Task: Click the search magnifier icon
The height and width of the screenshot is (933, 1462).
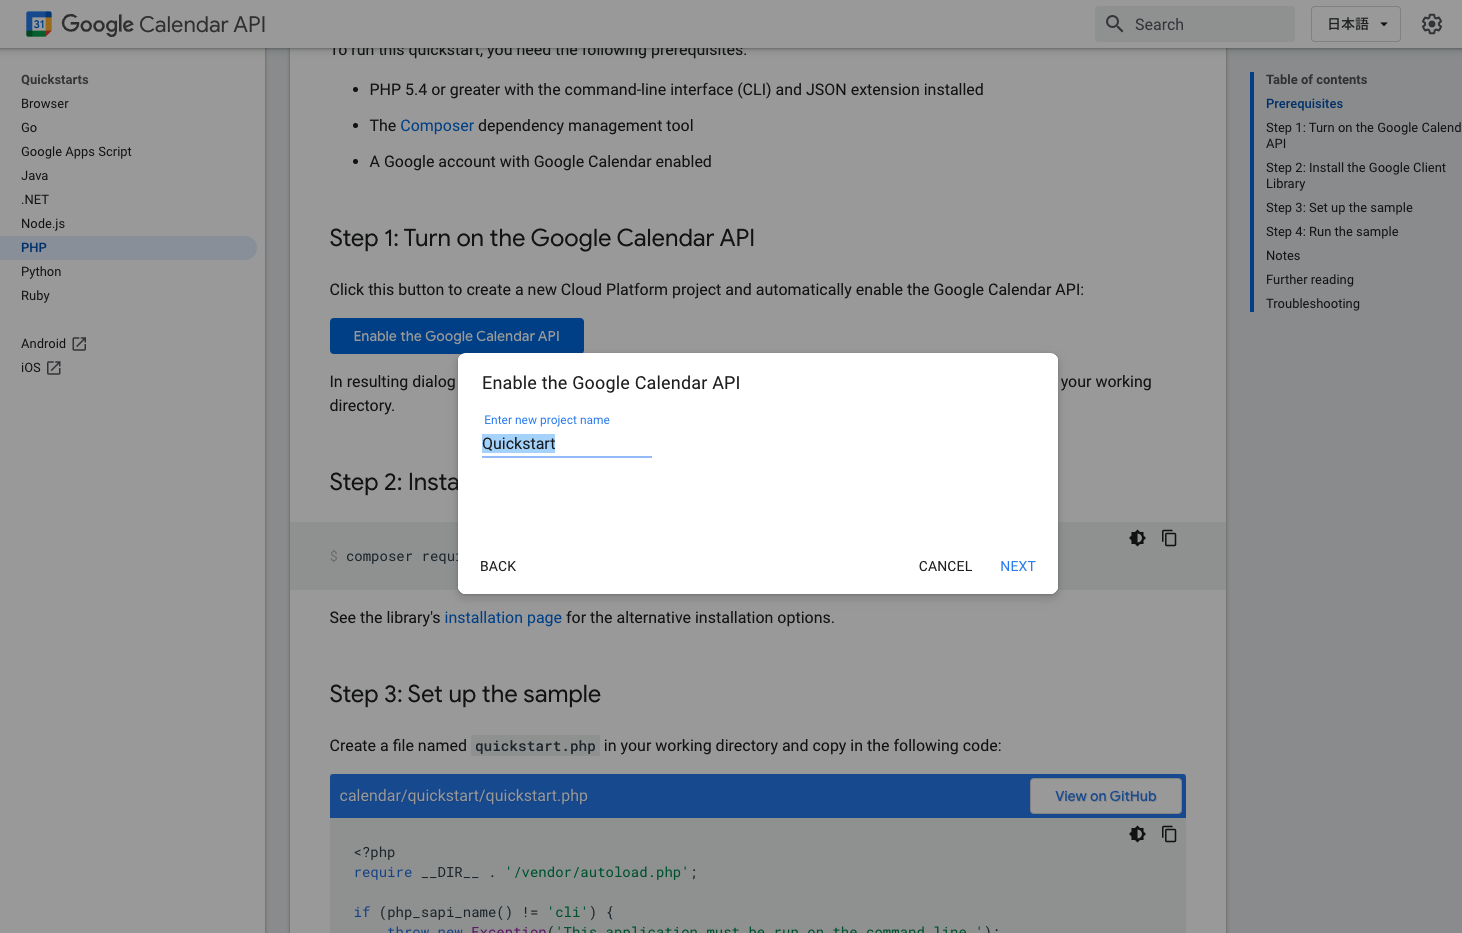Action: (1114, 24)
